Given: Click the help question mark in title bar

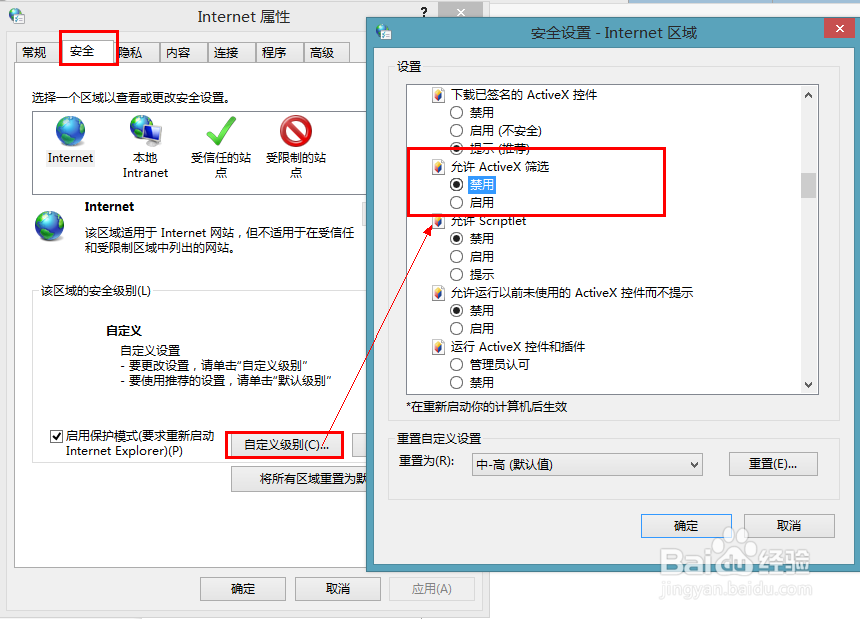Looking at the screenshot, I should pos(424,12).
